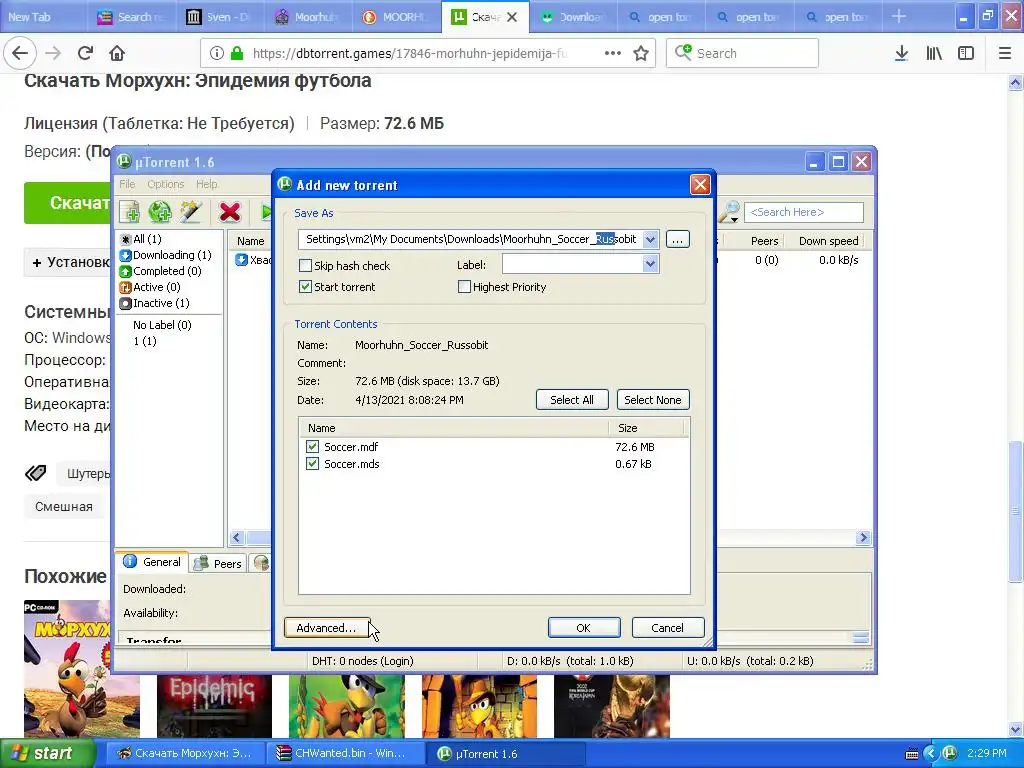Image resolution: width=1024 pixels, height=768 pixels.
Task: Click Add Torrent icon in µTorrent toolbar
Action: (x=129, y=212)
